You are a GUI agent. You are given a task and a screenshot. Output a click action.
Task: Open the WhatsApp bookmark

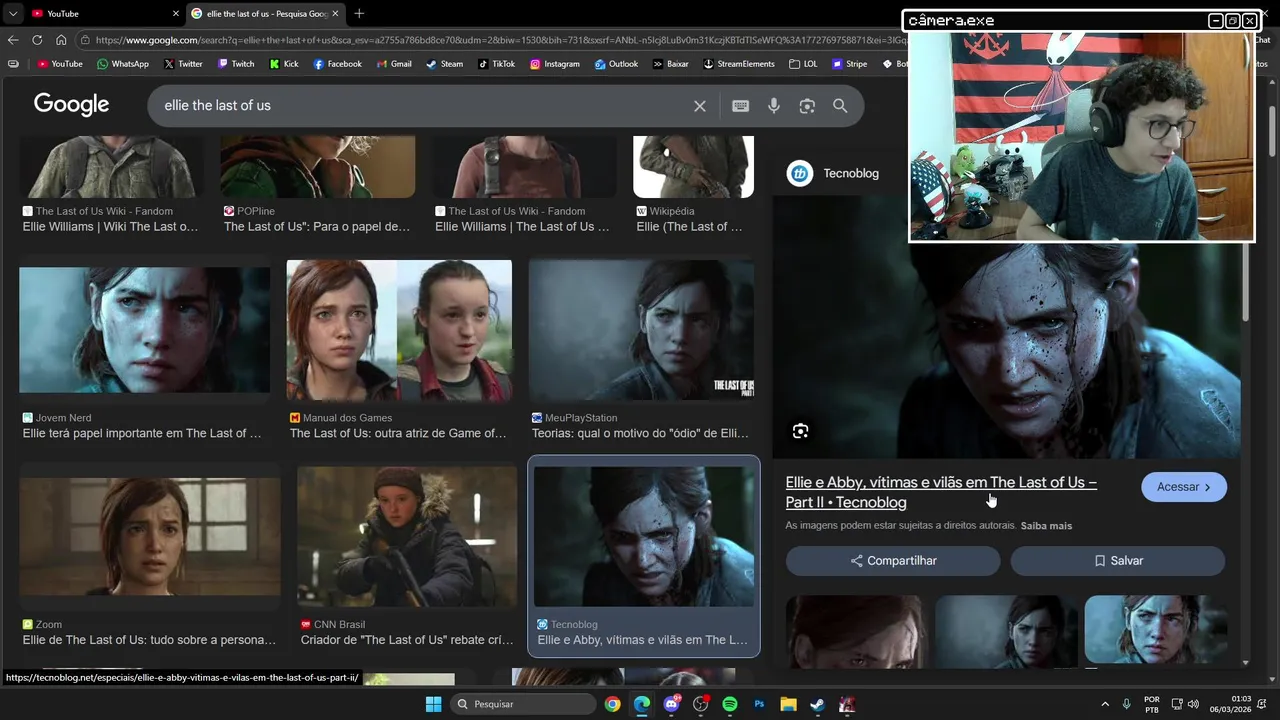[123, 64]
